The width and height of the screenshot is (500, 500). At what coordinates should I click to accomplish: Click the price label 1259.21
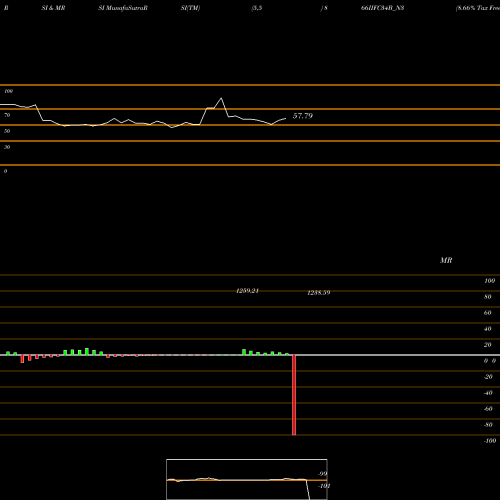(247, 291)
